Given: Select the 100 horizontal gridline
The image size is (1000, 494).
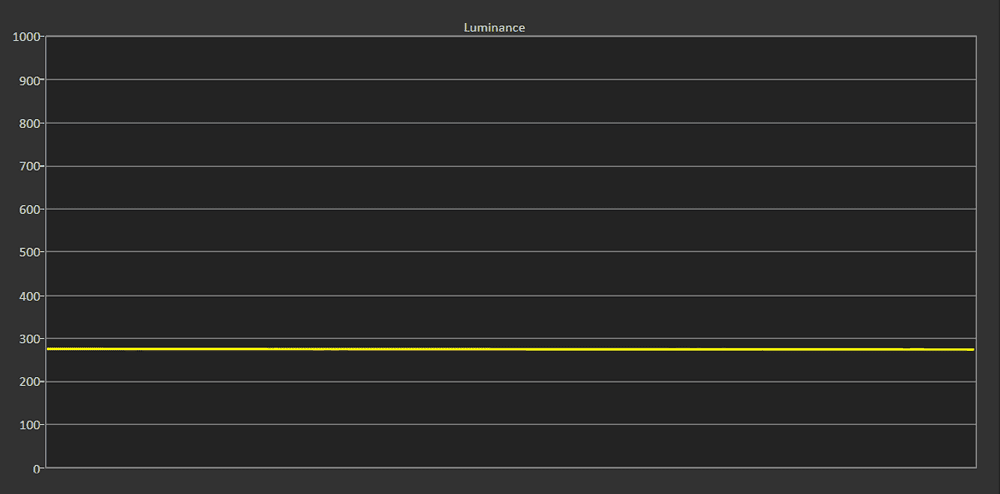Looking at the screenshot, I should 510,424.
